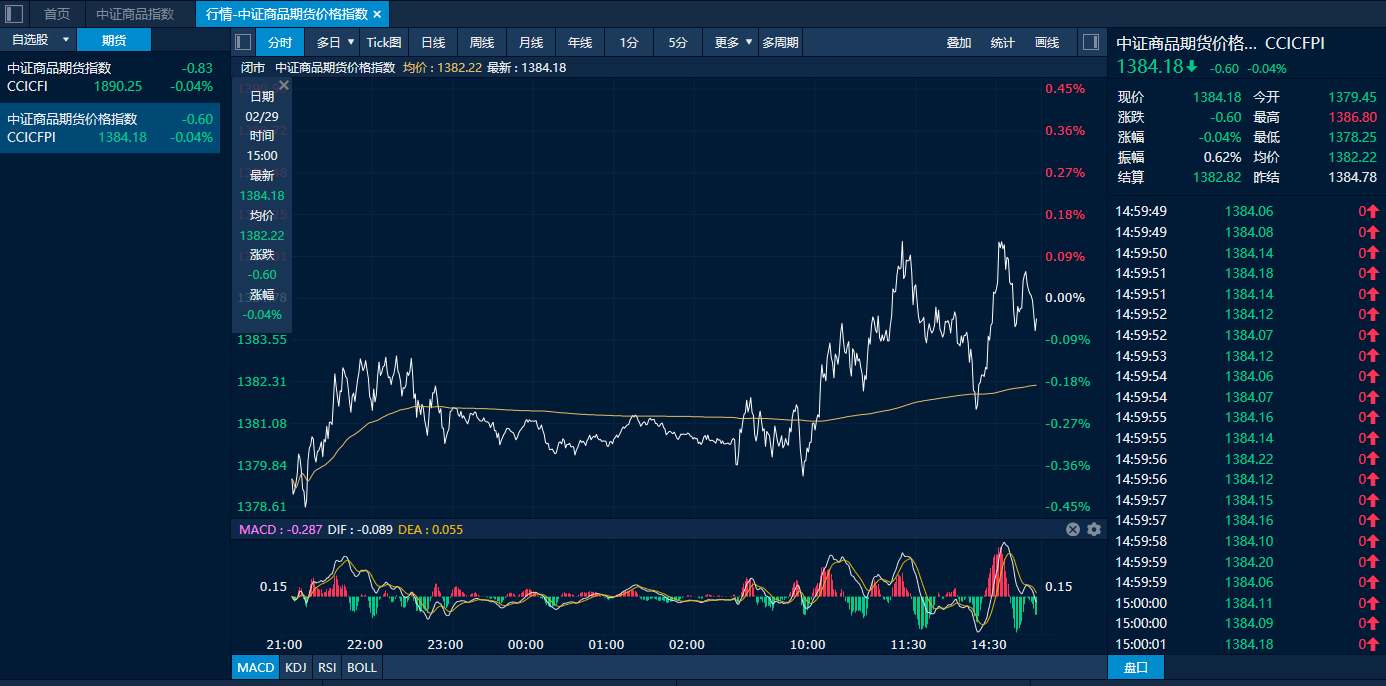1386x686 pixels.
Task: Switch chart to 日线 daily view
Action: [433, 42]
